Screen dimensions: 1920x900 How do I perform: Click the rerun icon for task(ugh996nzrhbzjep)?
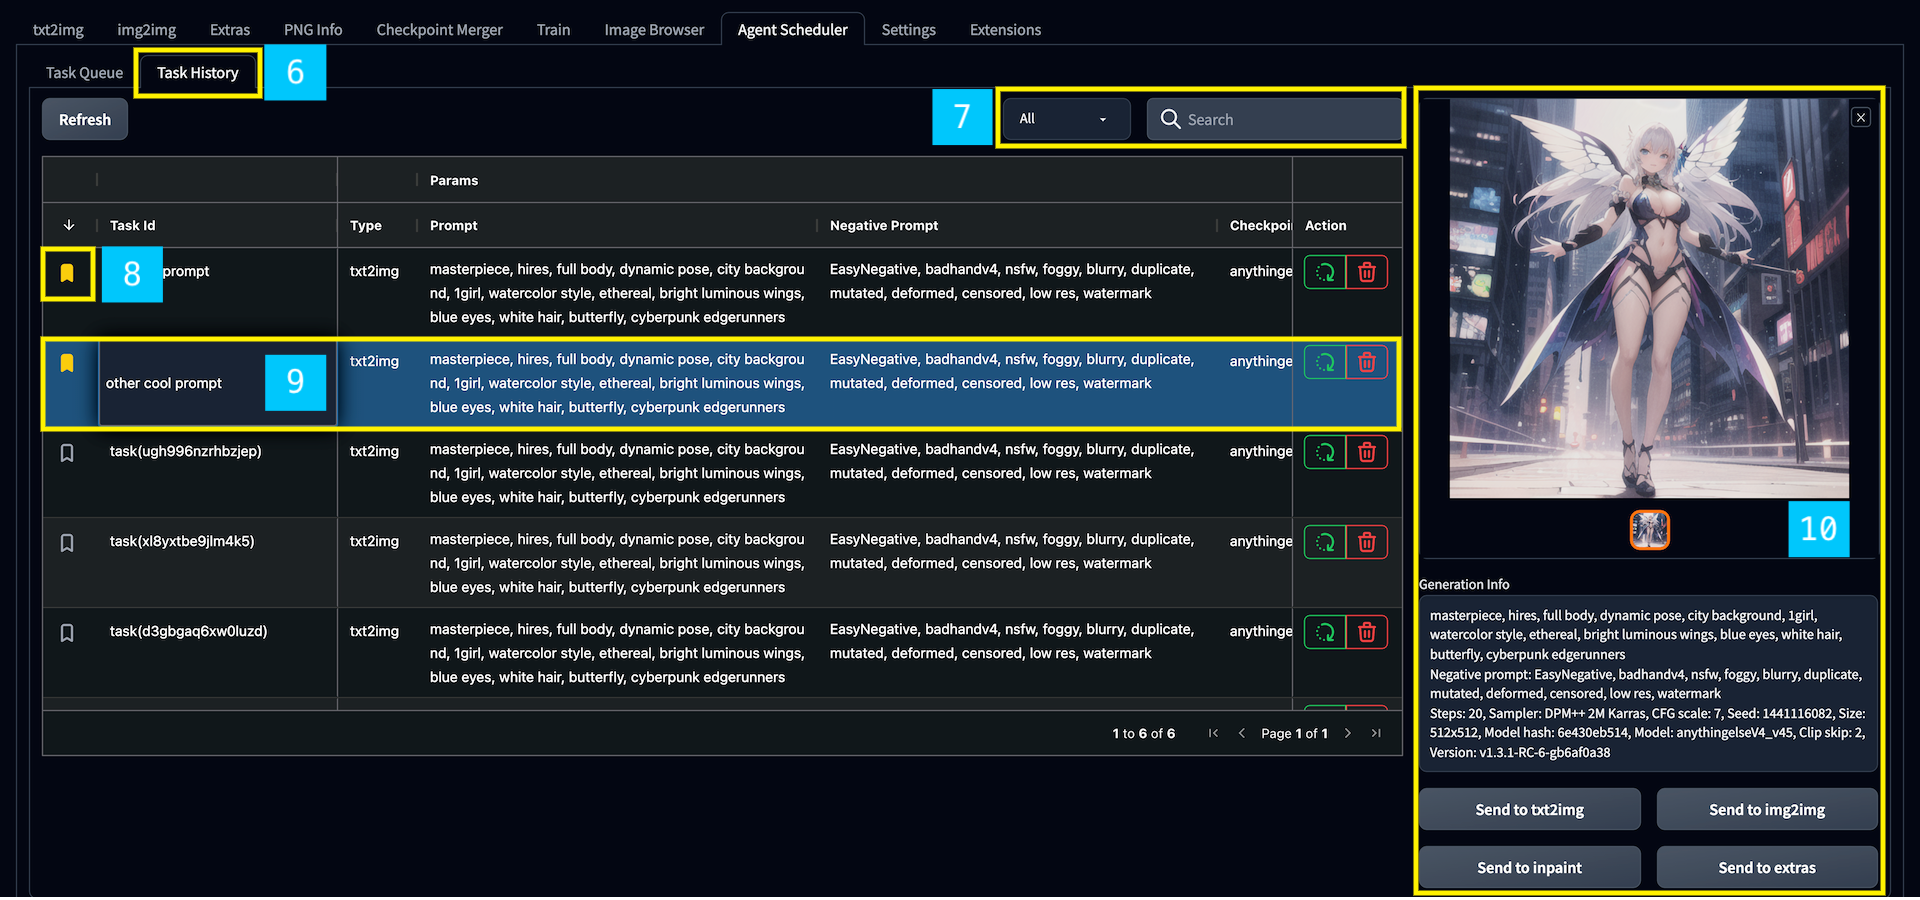coord(1325,453)
